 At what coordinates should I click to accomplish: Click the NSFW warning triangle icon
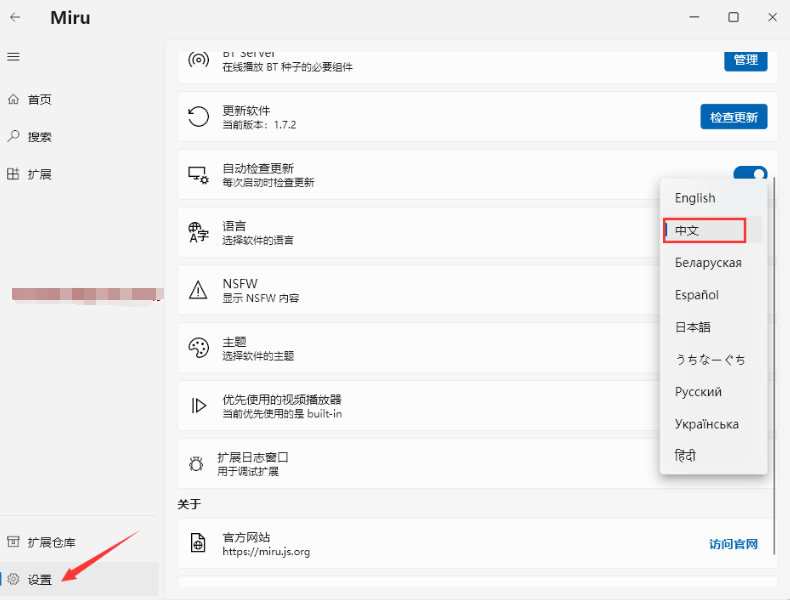coord(198,291)
